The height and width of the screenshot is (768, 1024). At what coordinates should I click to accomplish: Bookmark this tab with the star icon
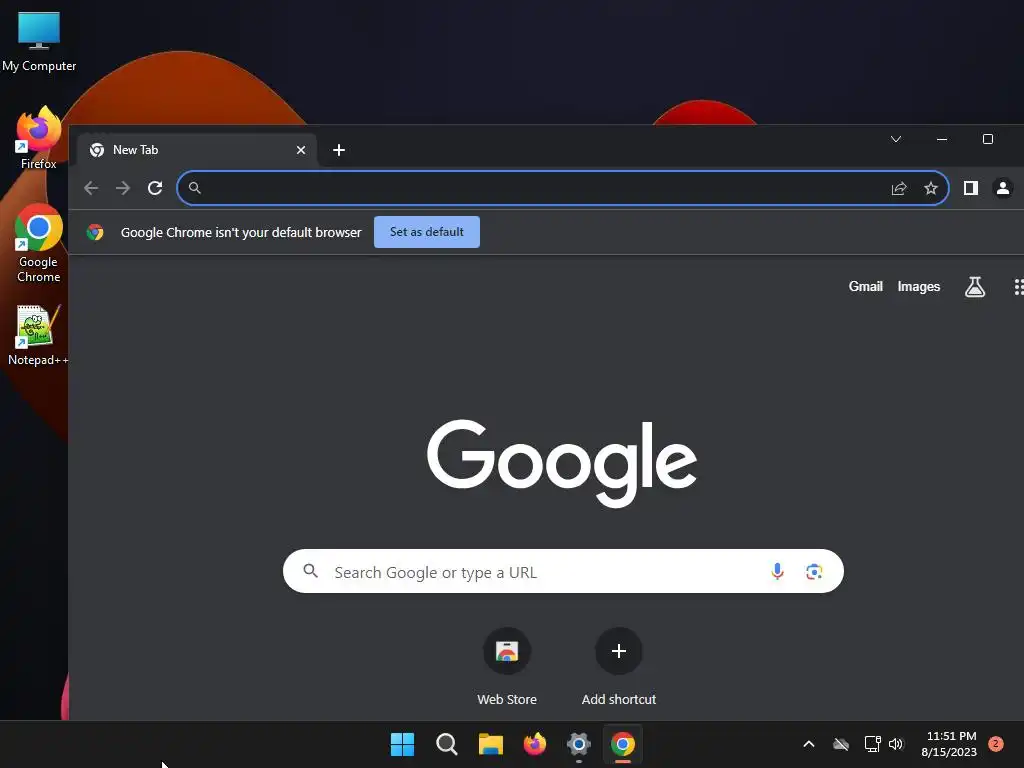[x=931, y=188]
